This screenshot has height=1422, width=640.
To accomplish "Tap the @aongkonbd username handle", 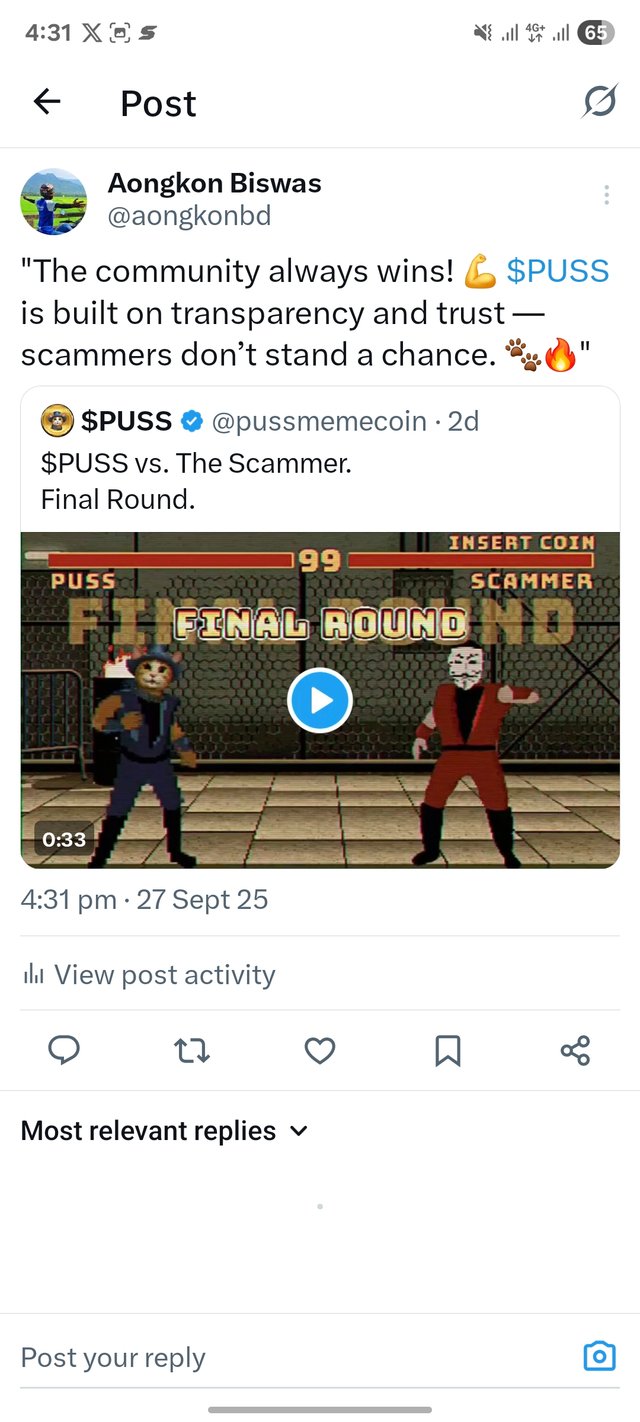I will point(189,216).
